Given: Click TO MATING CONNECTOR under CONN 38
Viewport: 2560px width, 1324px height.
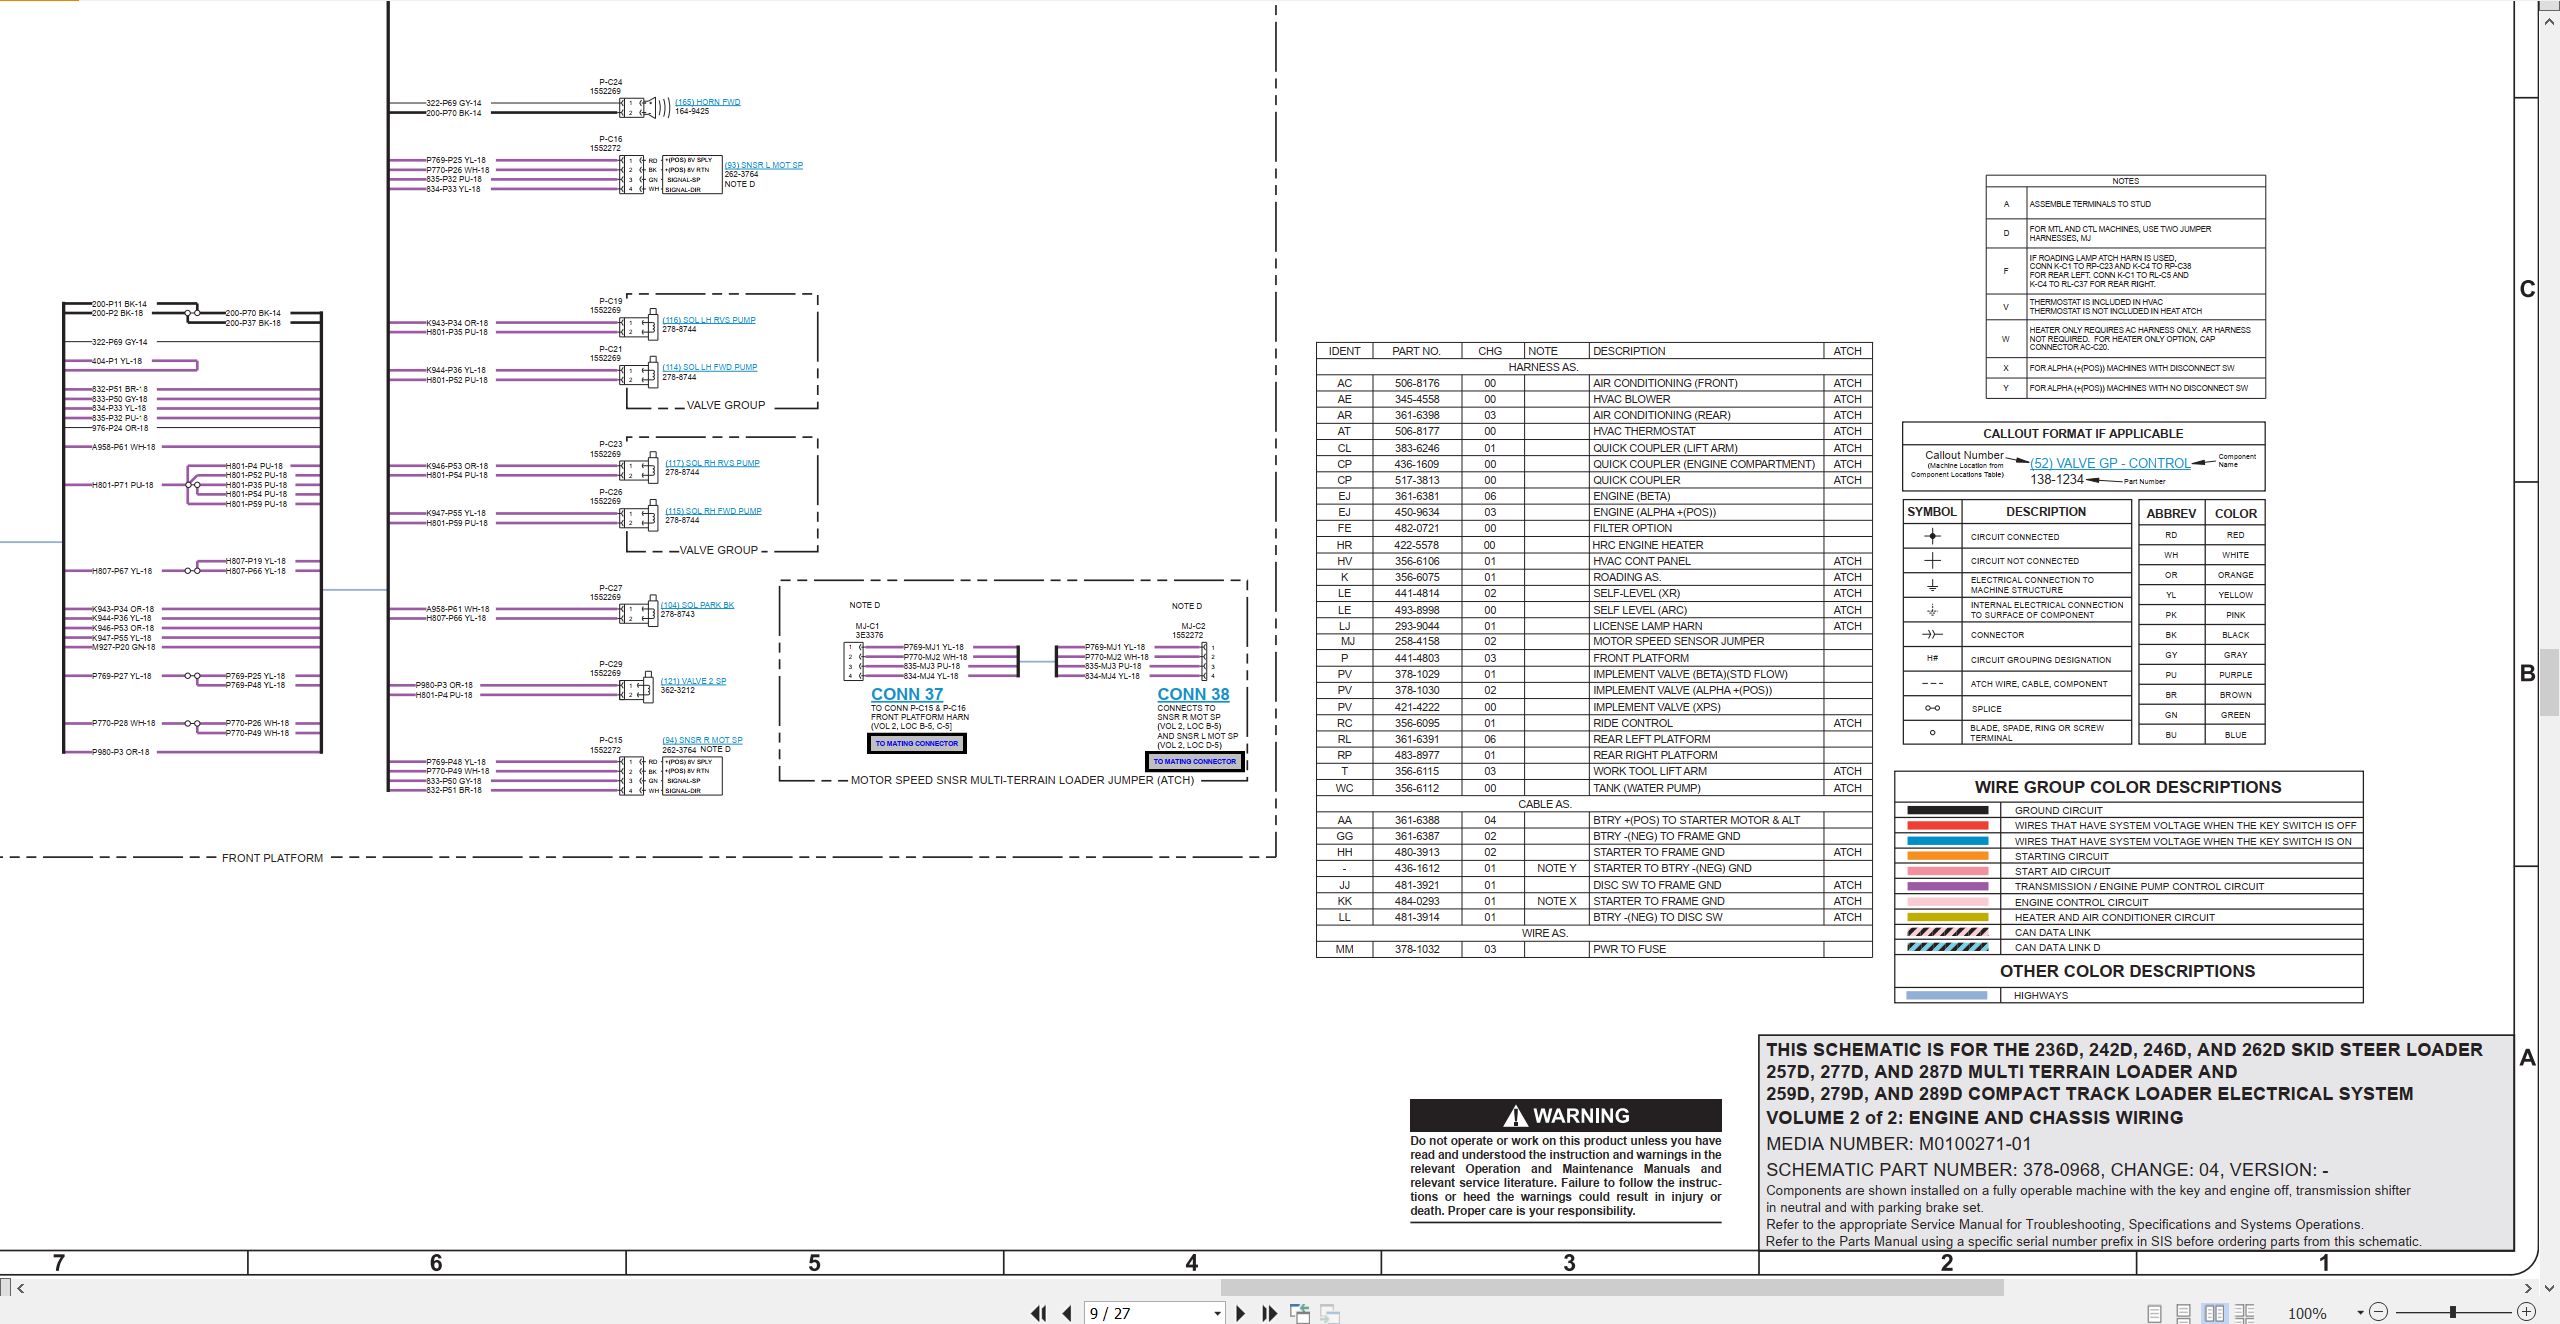Looking at the screenshot, I should tap(1195, 761).
